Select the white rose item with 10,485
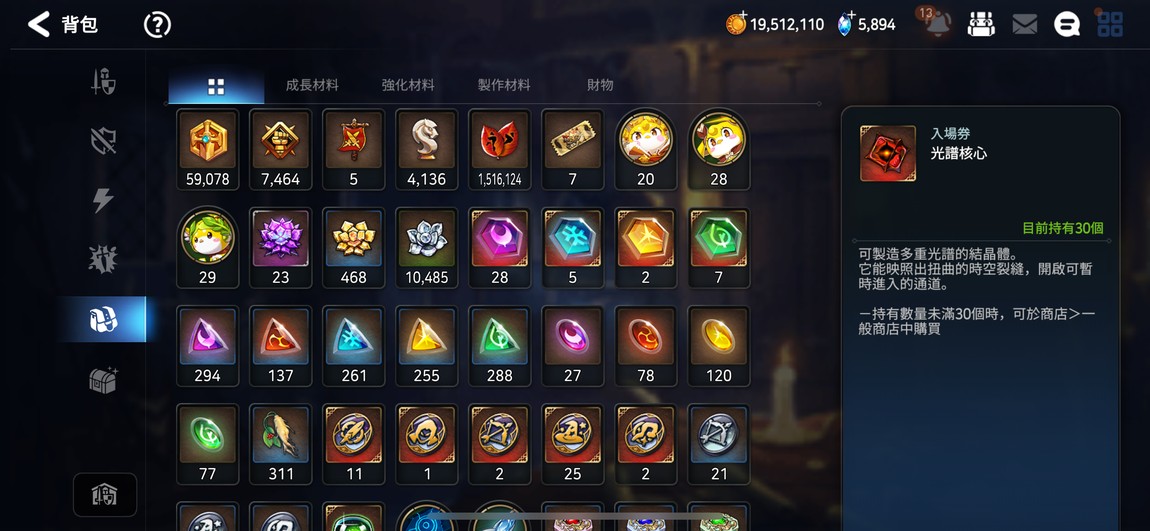This screenshot has width=1150, height=531. coord(427,248)
